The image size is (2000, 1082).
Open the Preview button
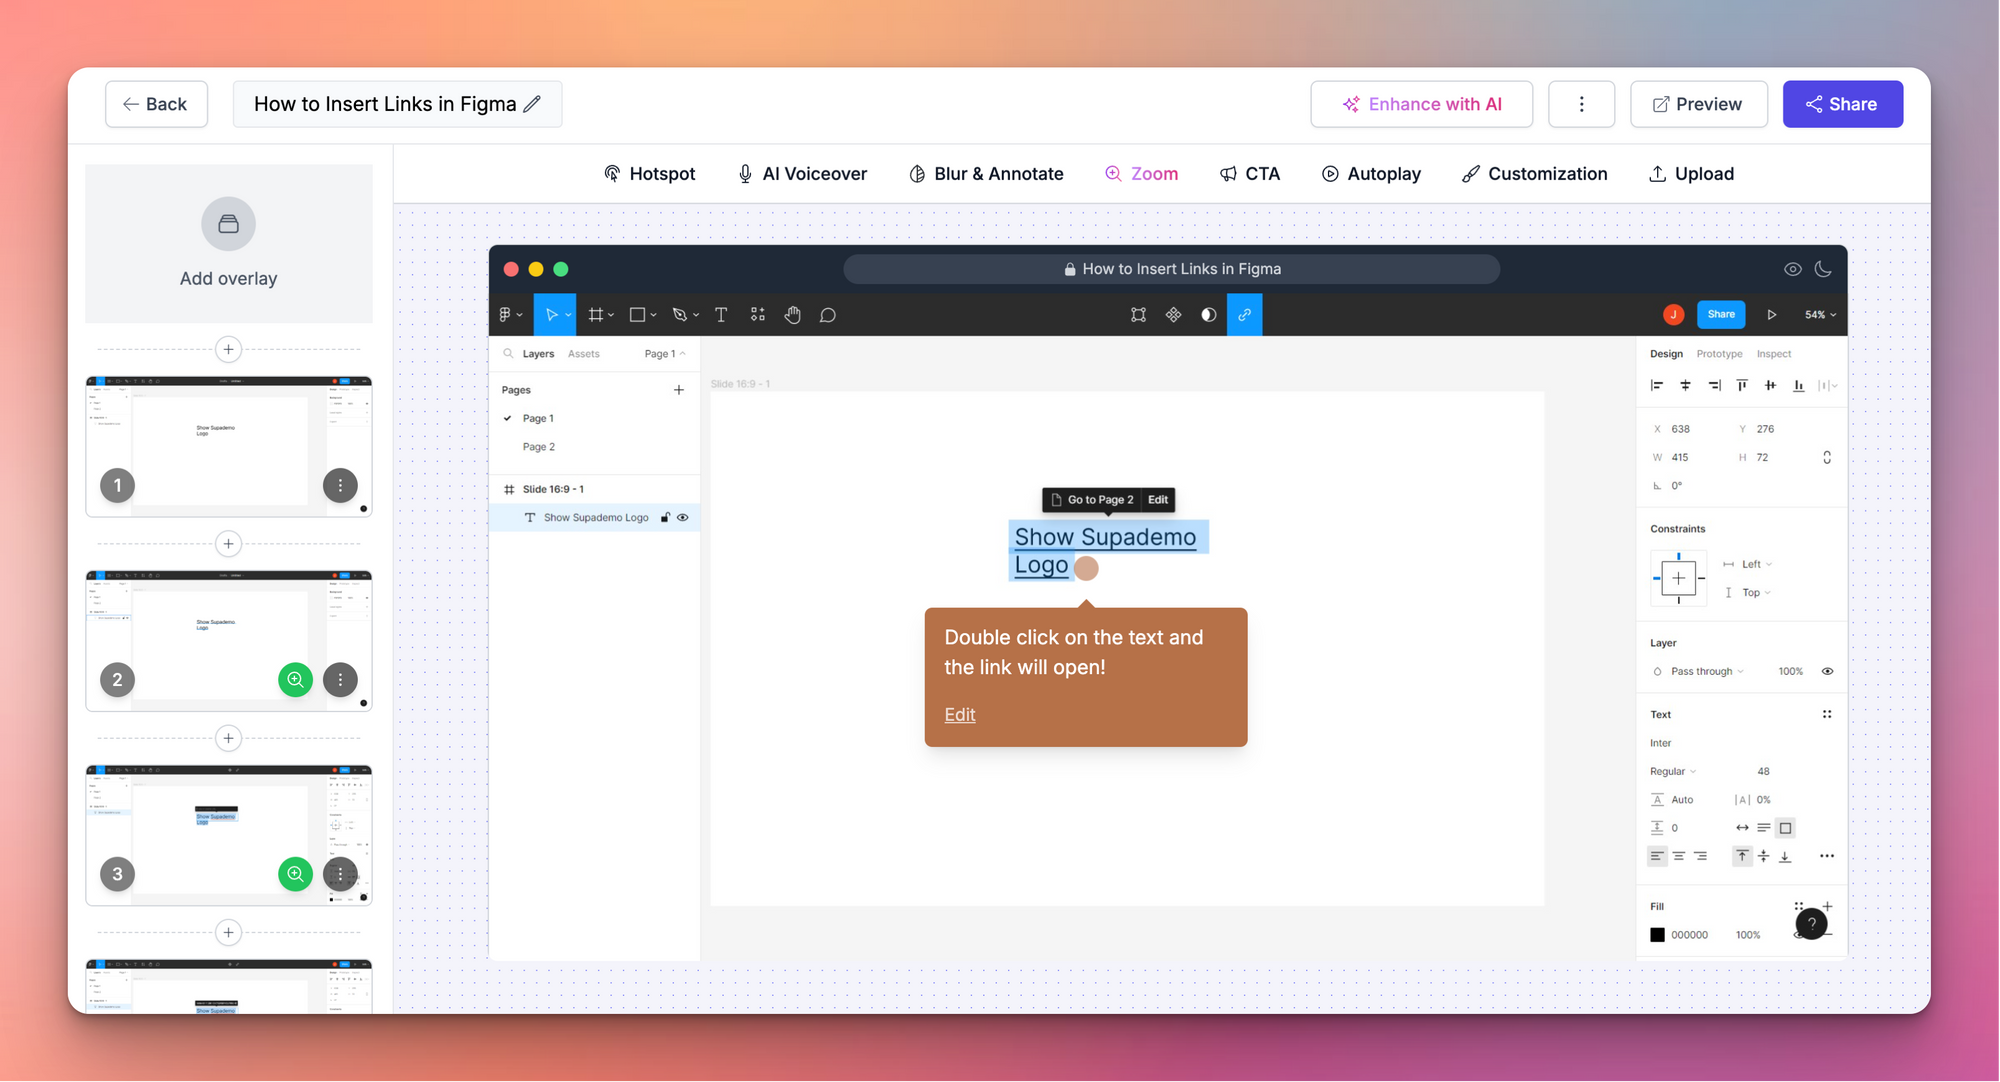coord(1698,104)
